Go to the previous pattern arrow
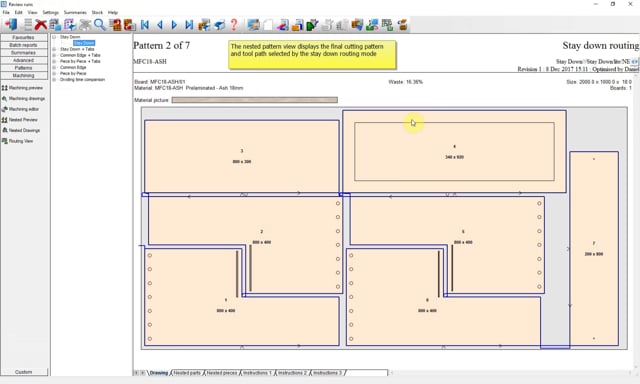The height and width of the screenshot is (384, 640). (160, 25)
